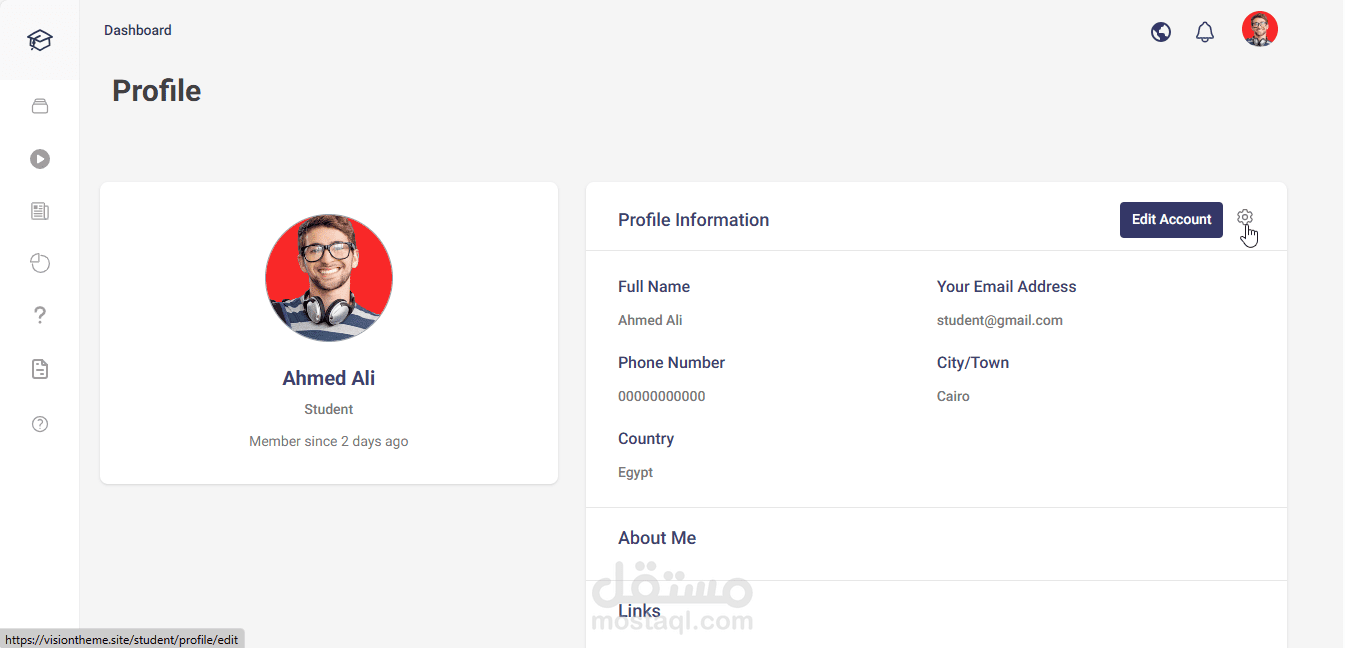
Task: Open the play button sidebar icon
Action: (x=40, y=159)
